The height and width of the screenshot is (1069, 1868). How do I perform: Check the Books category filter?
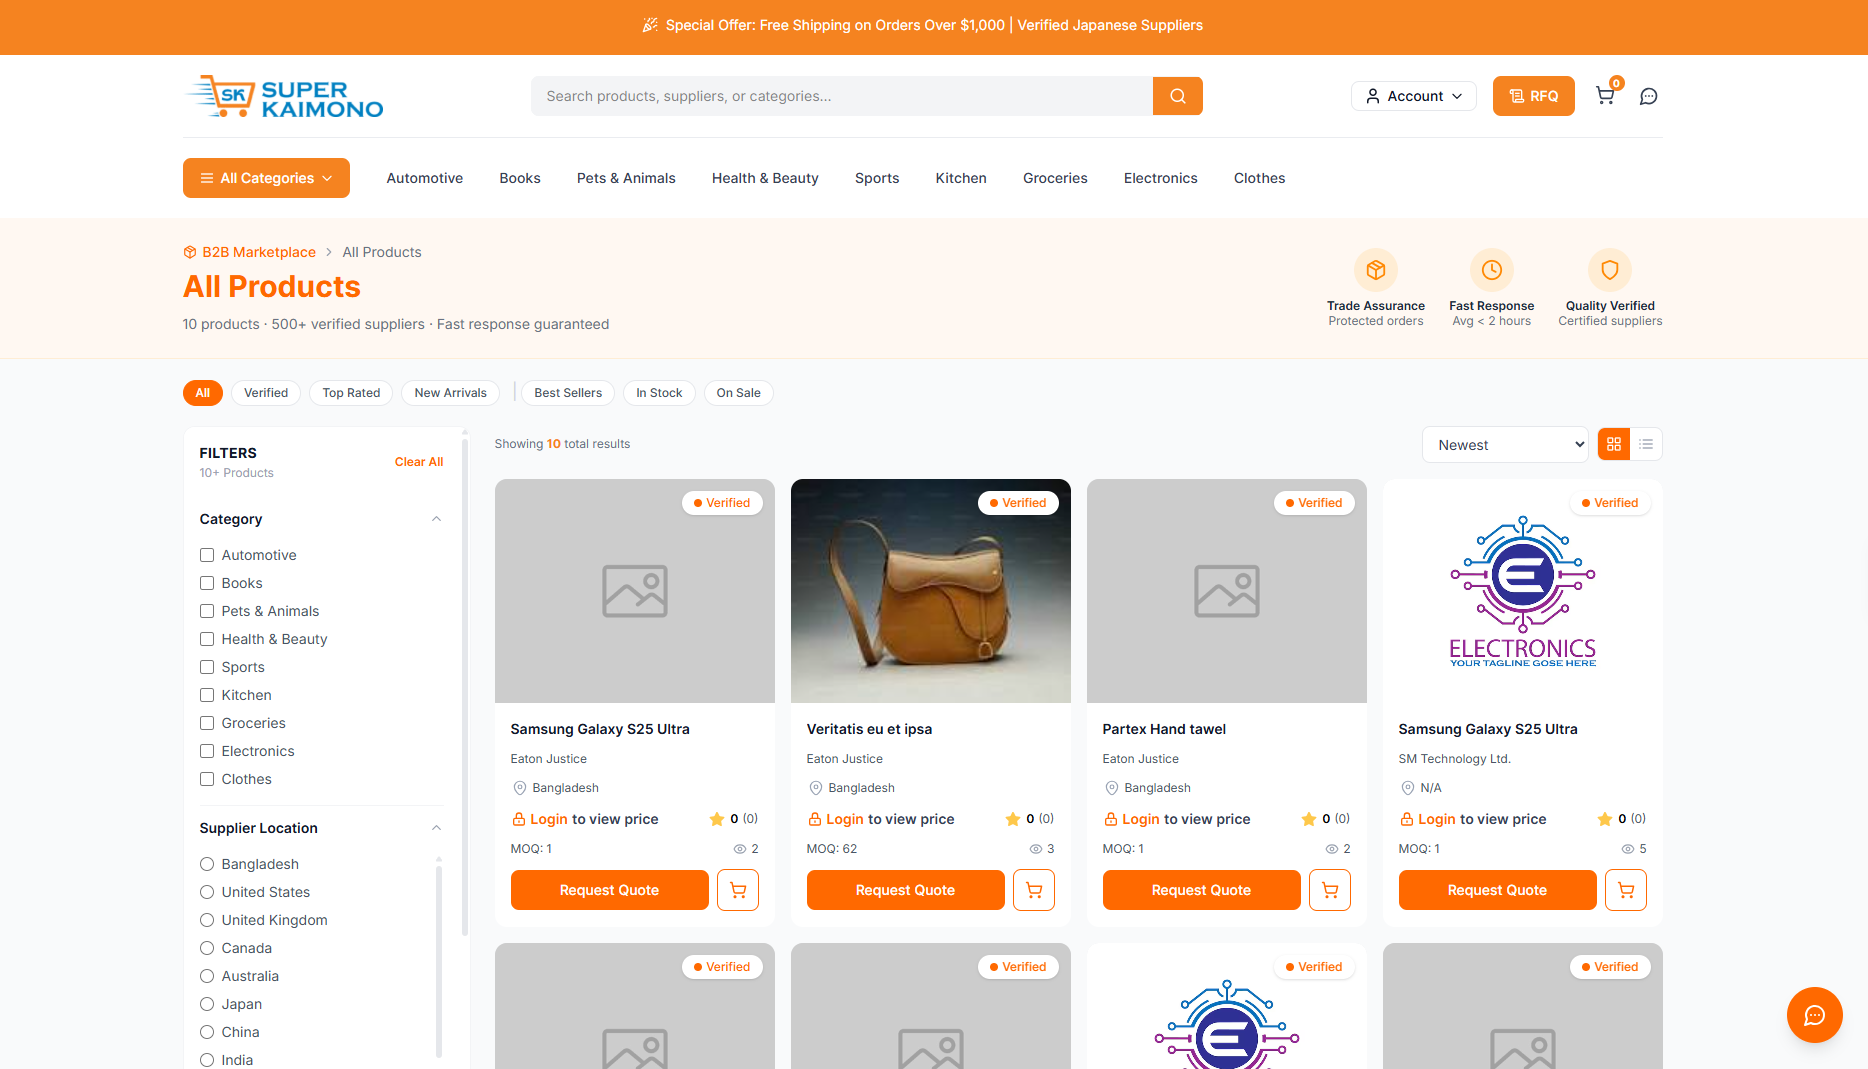207,583
